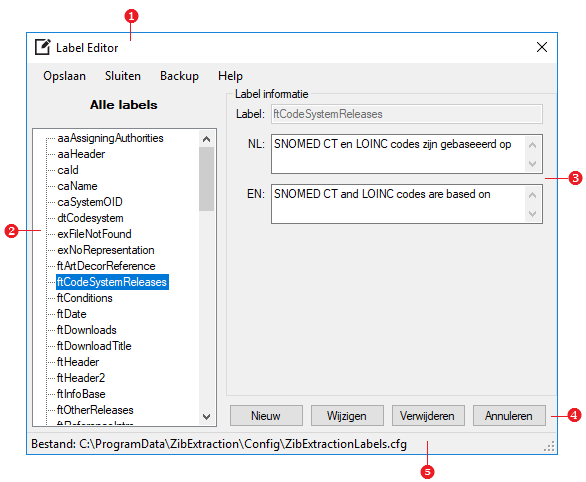Image resolution: width=586 pixels, height=482 pixels.
Task: Click the Wijzigen button
Action: (347, 416)
